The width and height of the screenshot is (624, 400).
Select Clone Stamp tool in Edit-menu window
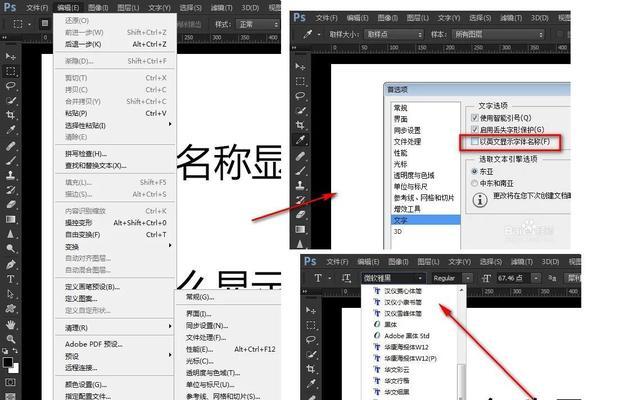click(10, 175)
